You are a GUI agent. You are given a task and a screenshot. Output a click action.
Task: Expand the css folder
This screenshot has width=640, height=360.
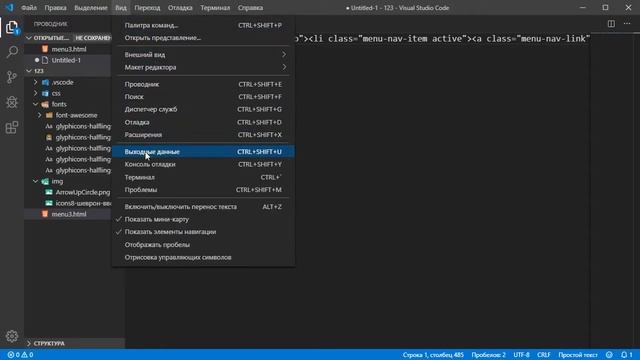click(x=36, y=93)
